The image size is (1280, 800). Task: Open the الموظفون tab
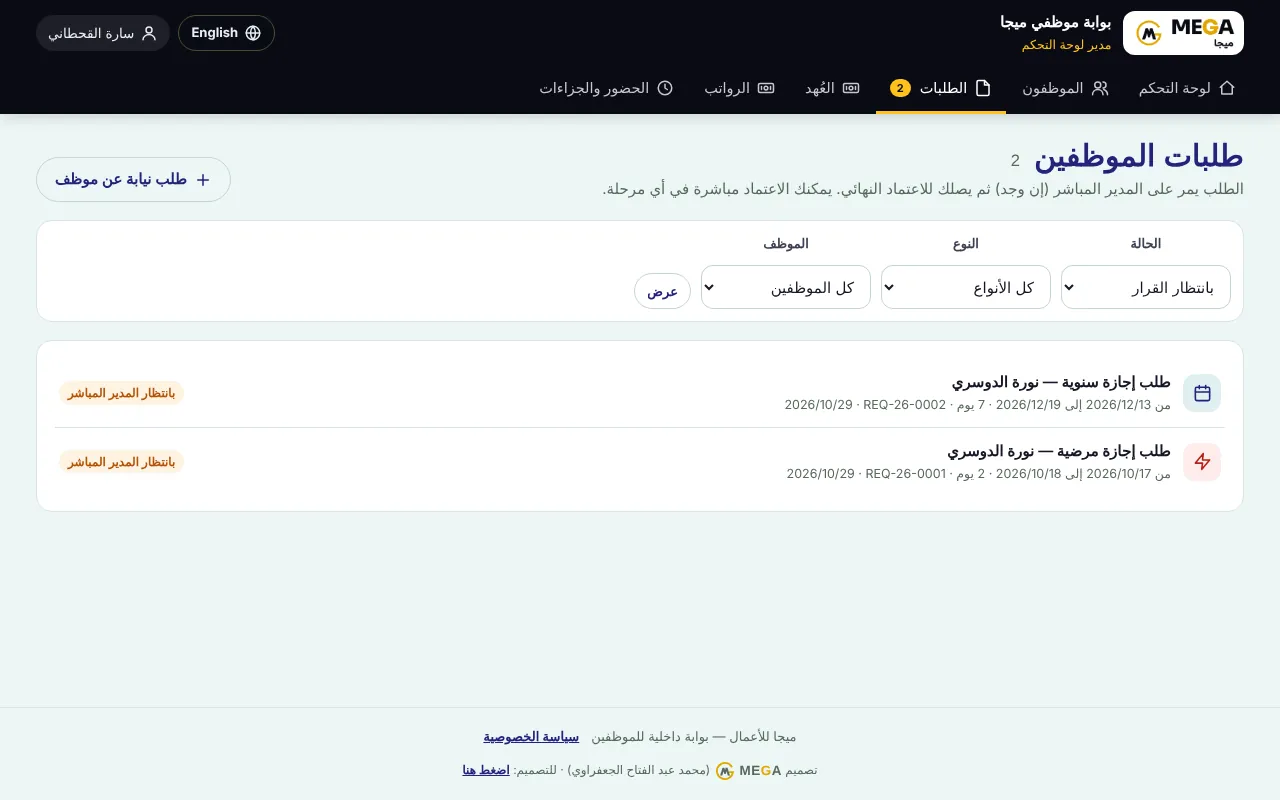(1066, 88)
